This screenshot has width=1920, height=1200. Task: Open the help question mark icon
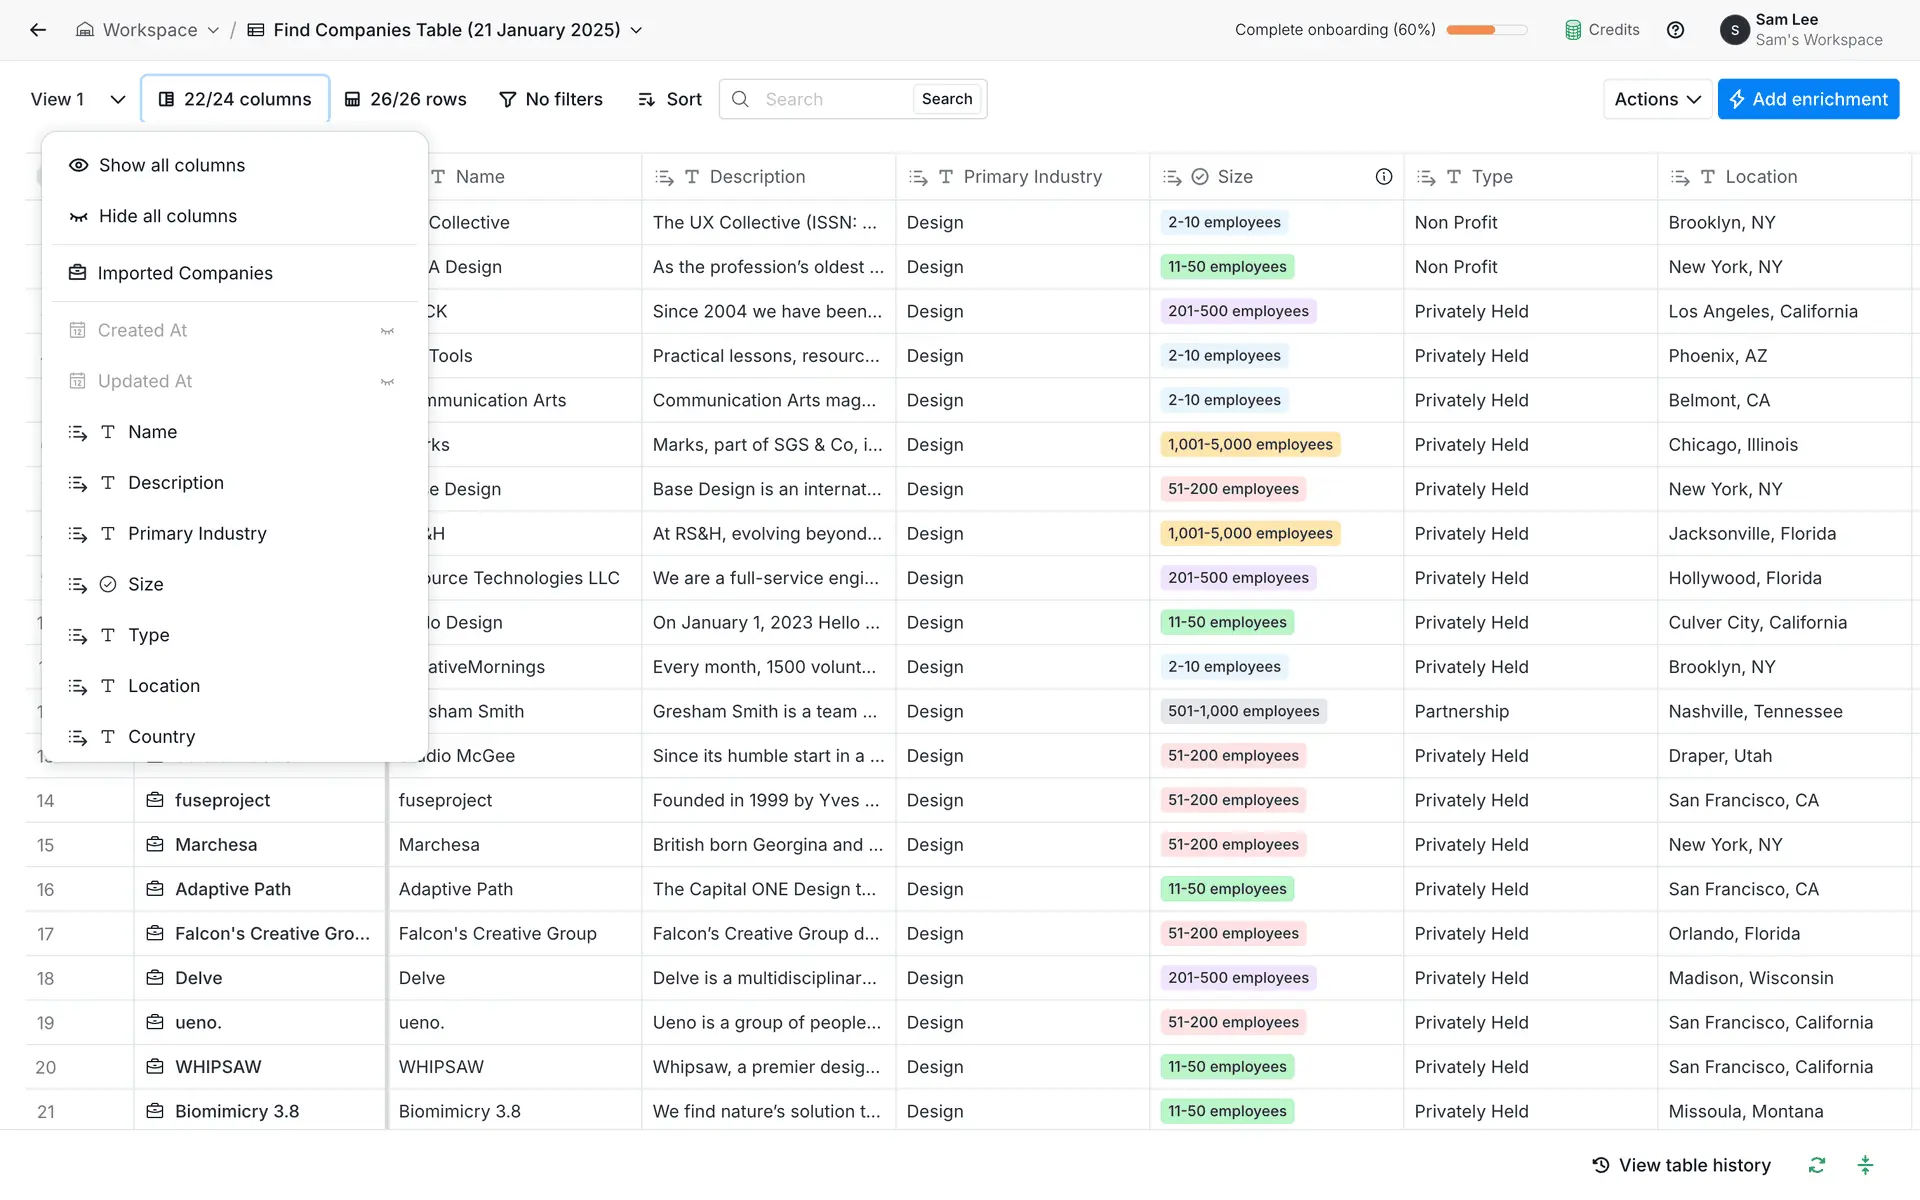[1675, 30]
